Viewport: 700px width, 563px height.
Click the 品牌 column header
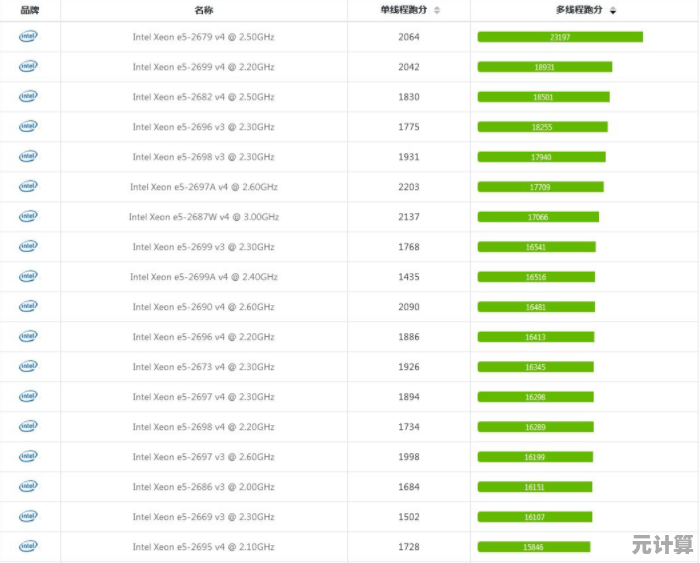pyautogui.click(x=29, y=10)
